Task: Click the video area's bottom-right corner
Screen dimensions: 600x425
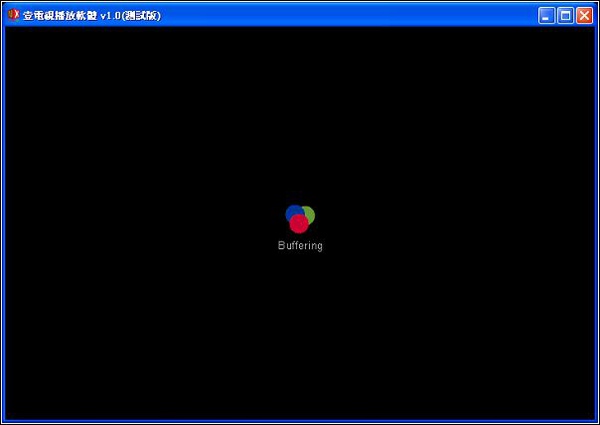Action: tap(592, 416)
